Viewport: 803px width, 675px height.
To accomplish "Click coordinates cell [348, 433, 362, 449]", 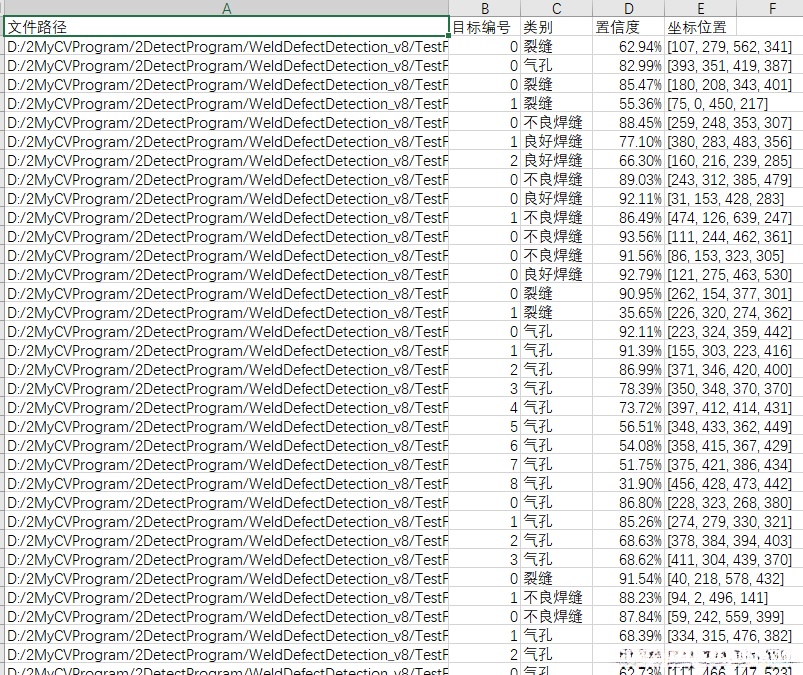I will 730,427.
